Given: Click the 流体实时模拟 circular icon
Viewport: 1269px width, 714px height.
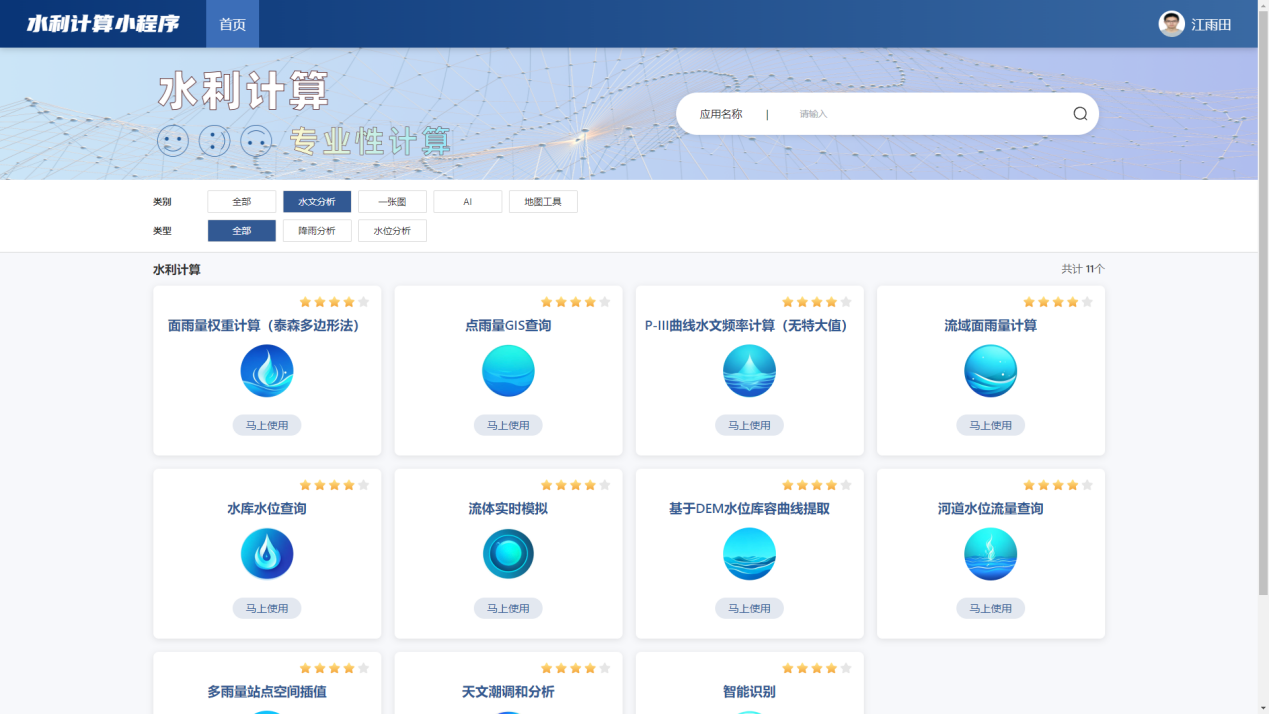Looking at the screenshot, I should [508, 554].
